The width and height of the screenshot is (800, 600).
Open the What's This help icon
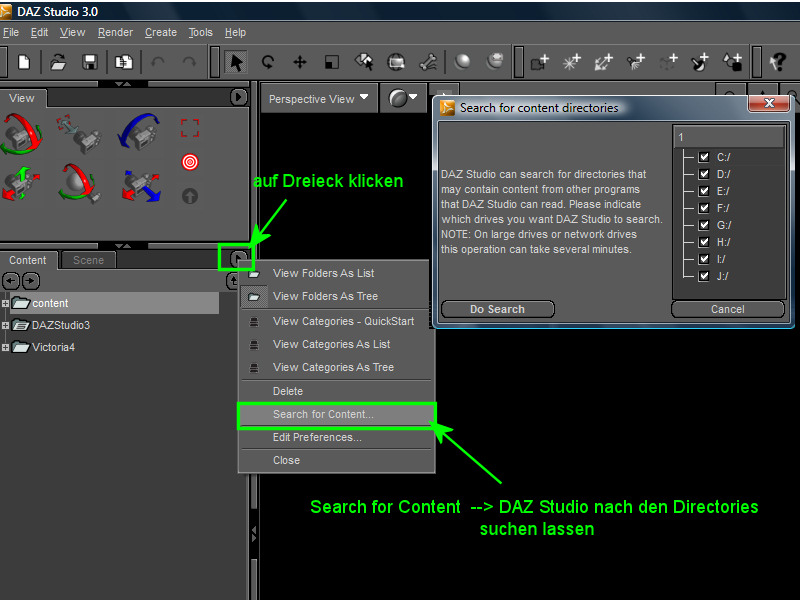778,62
